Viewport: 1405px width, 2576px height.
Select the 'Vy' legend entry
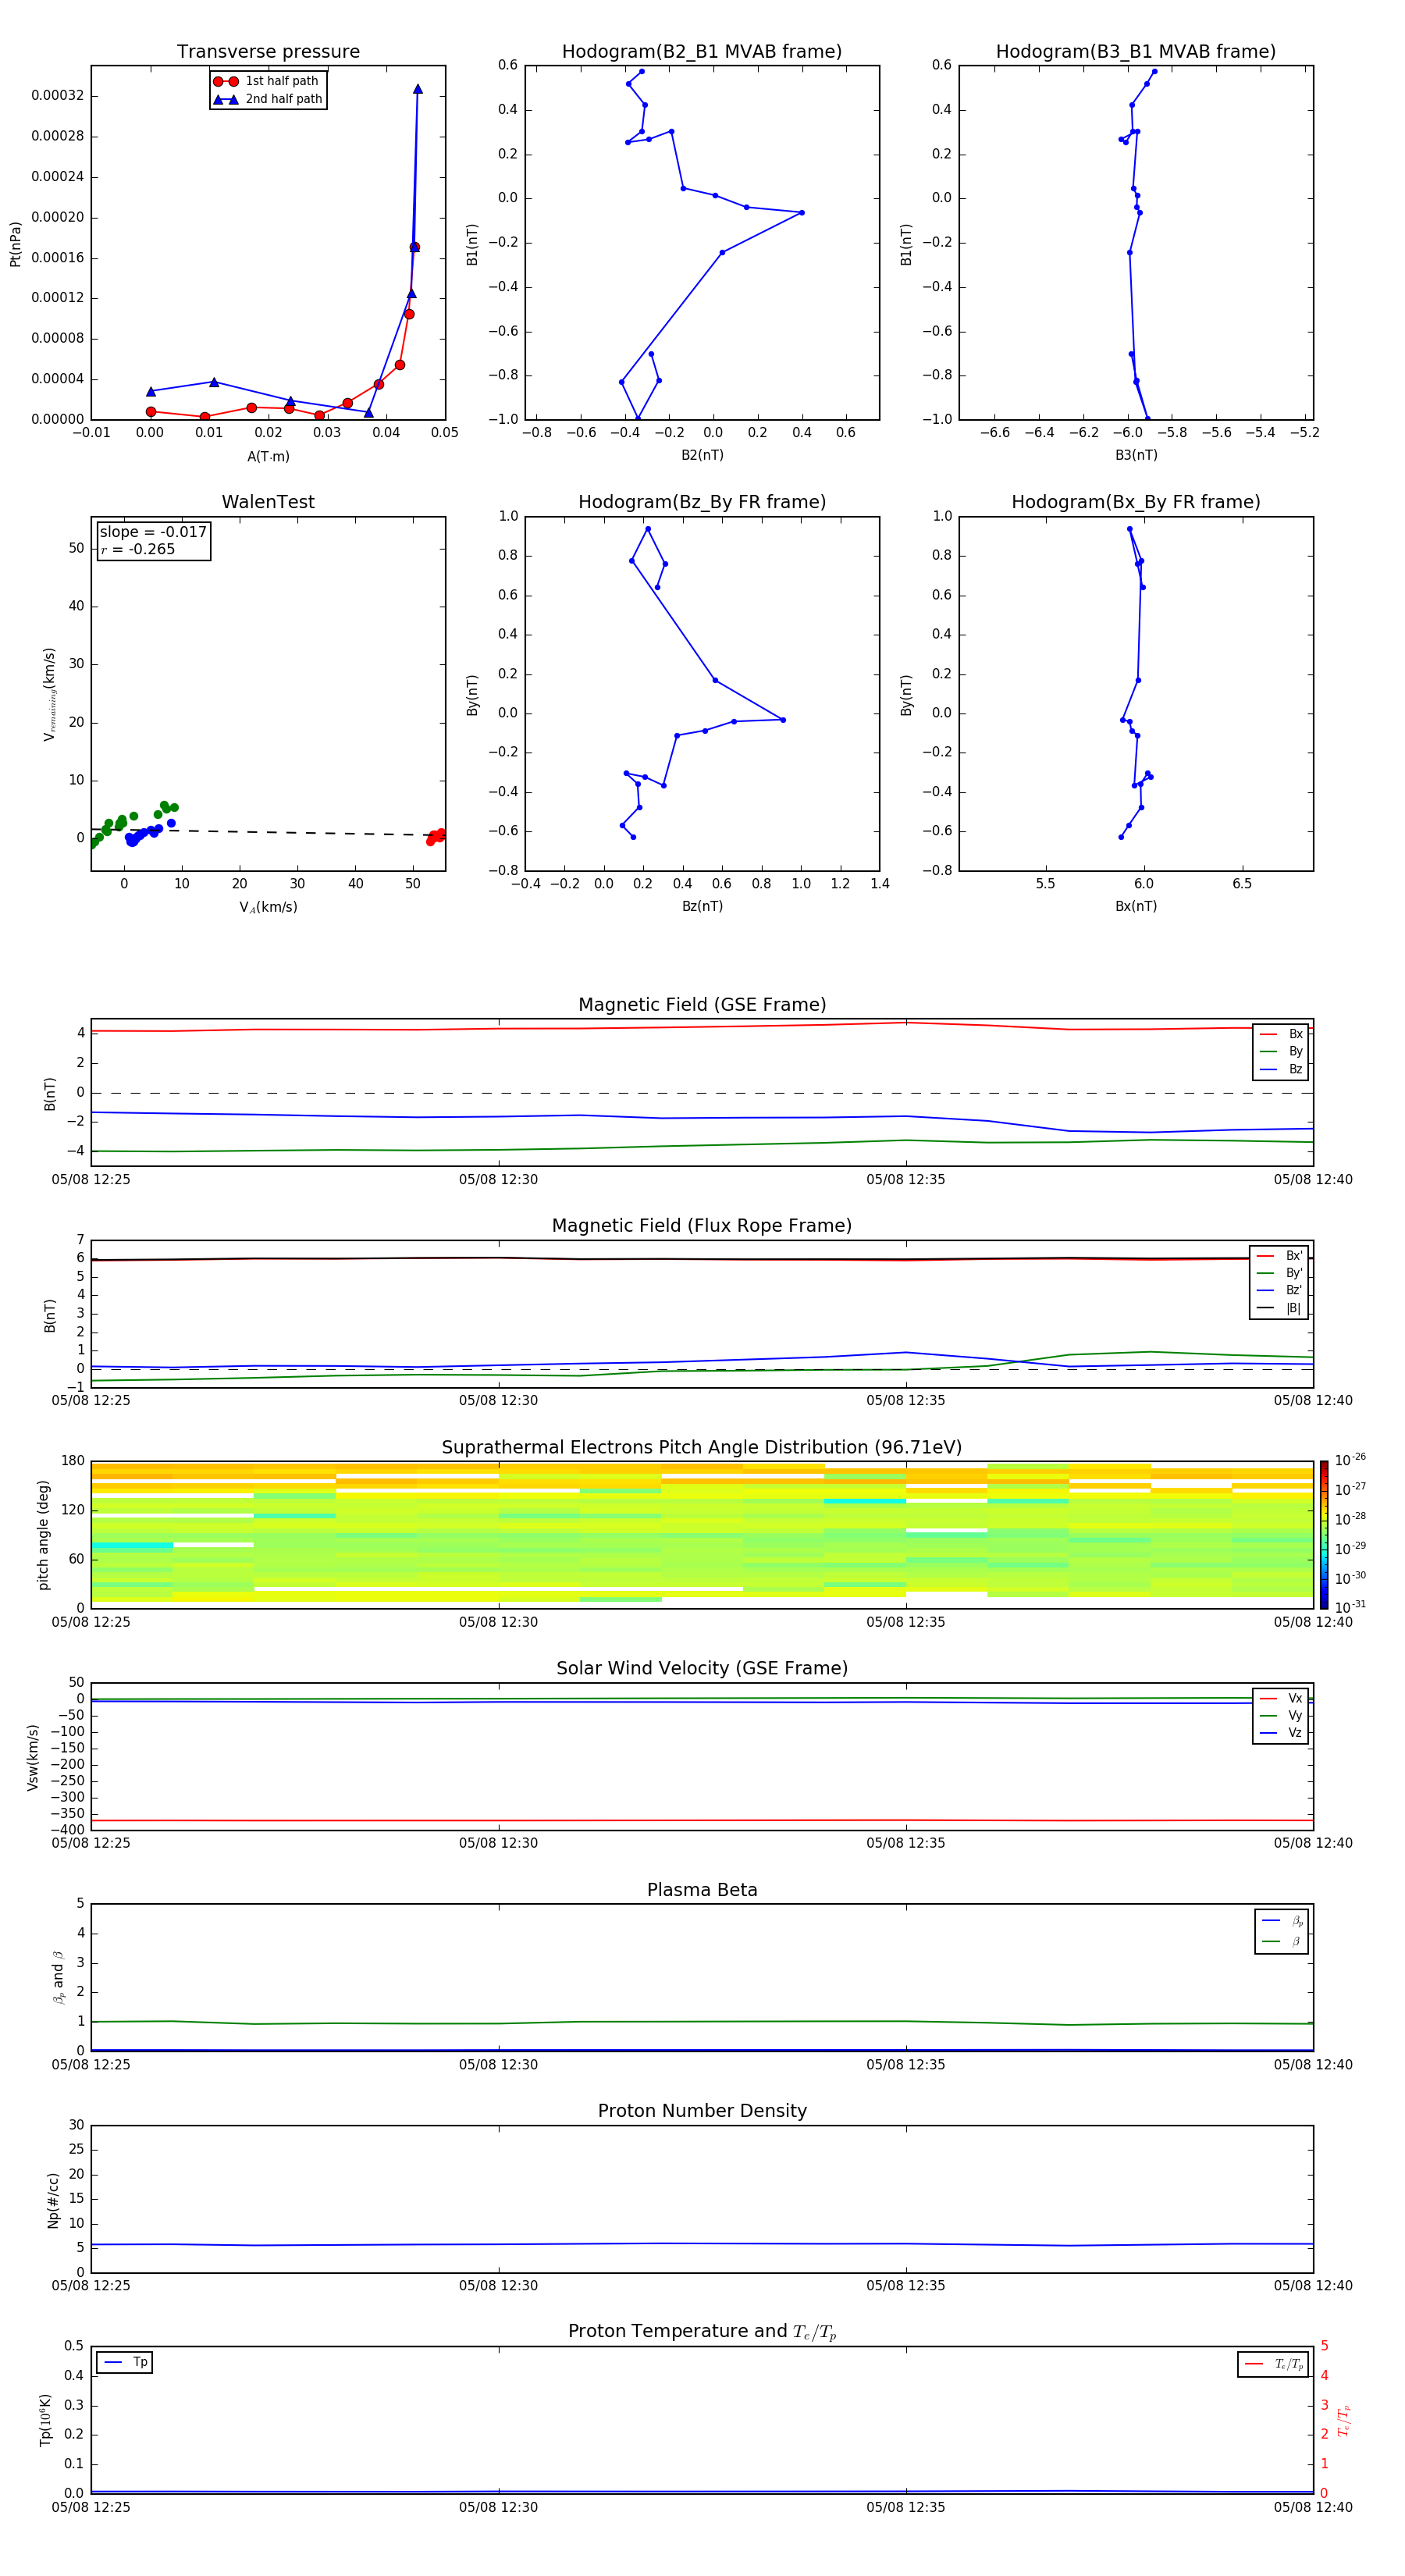pos(1281,1715)
